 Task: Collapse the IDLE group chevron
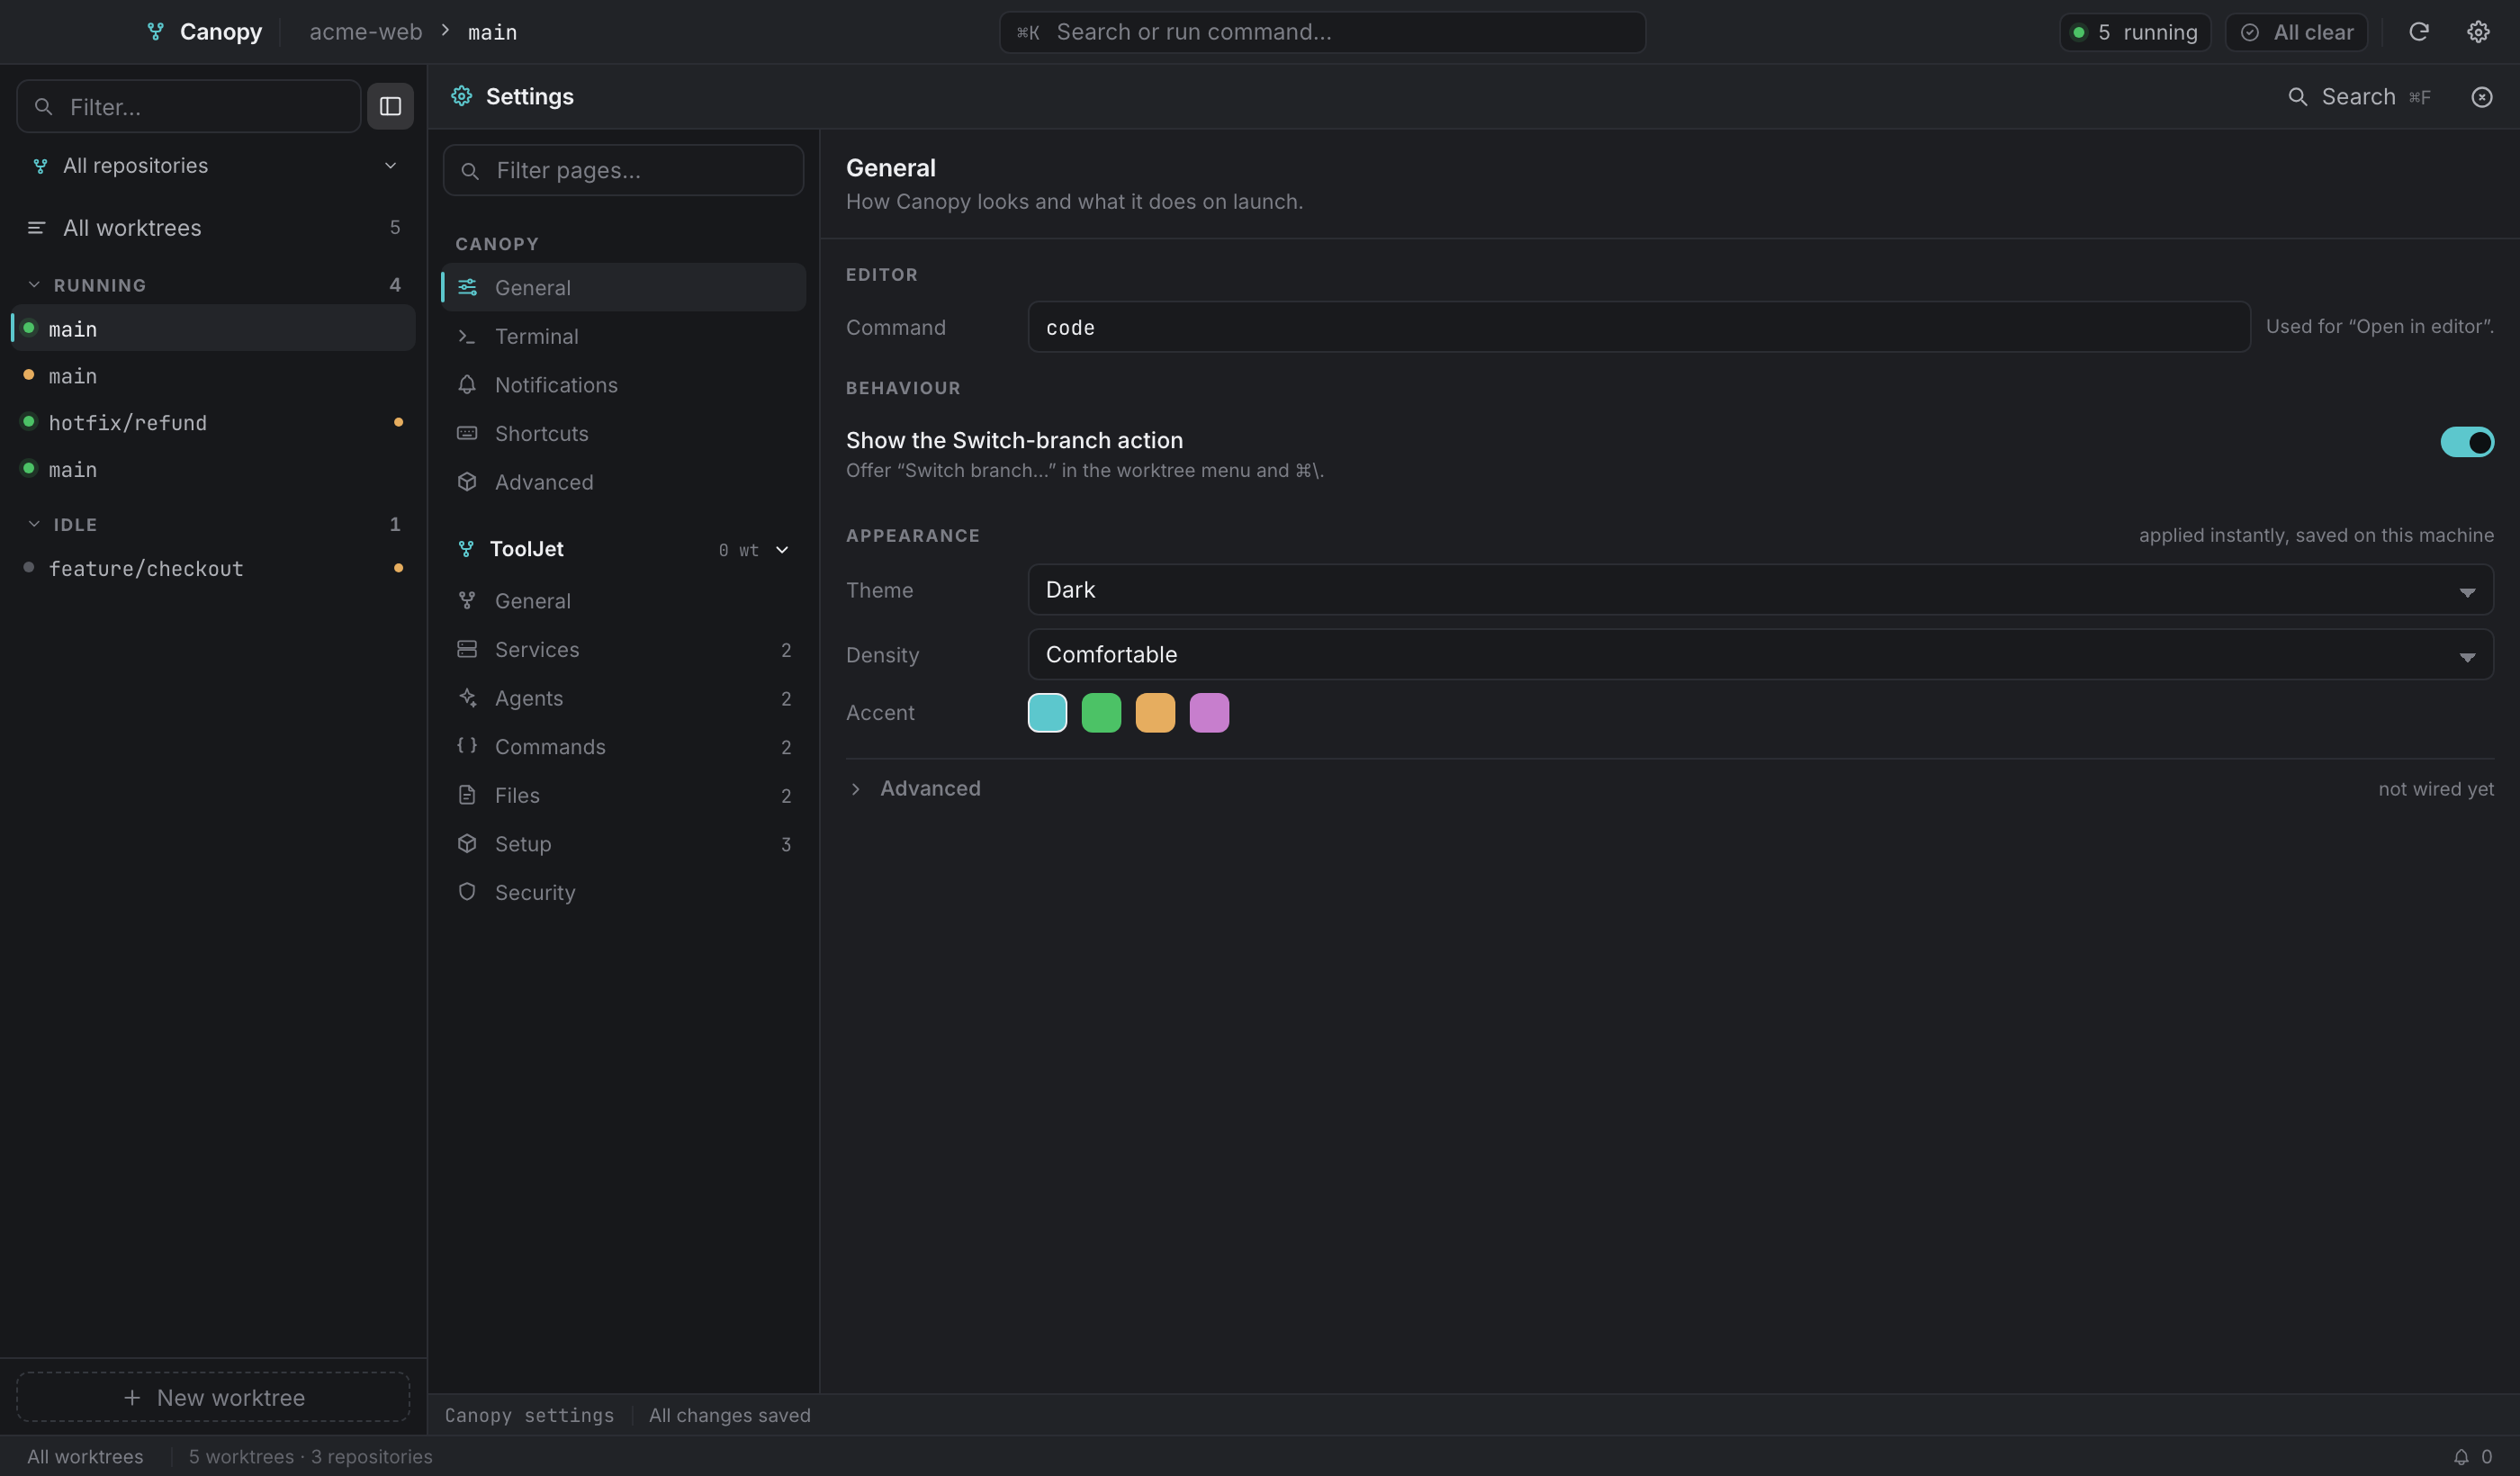tap(34, 524)
